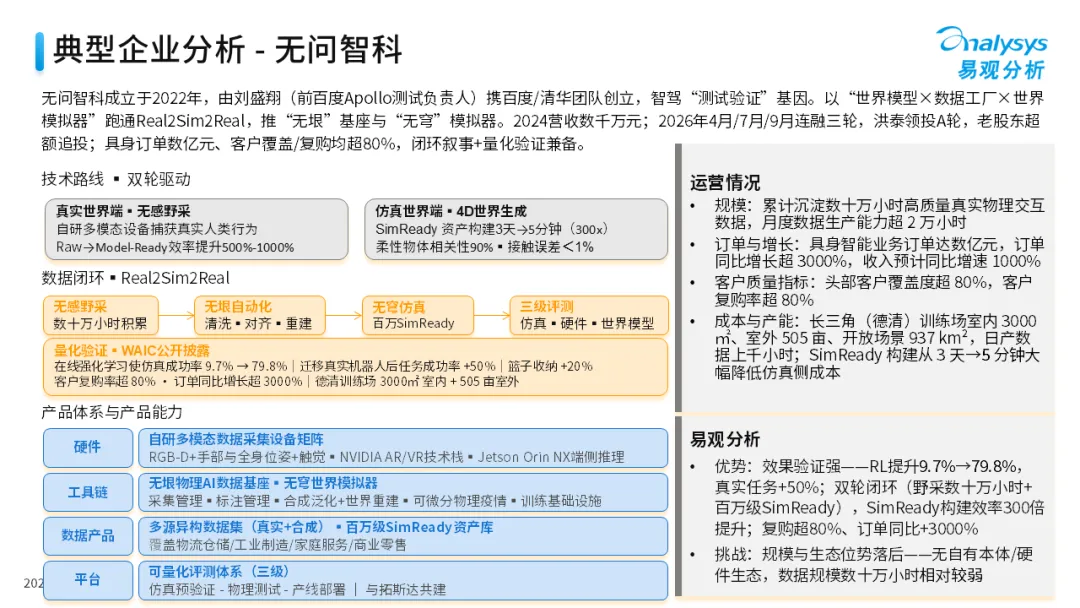
Task: Click the 数据闭环 ▪ Real2Sim2Real heading
Action: (136, 278)
